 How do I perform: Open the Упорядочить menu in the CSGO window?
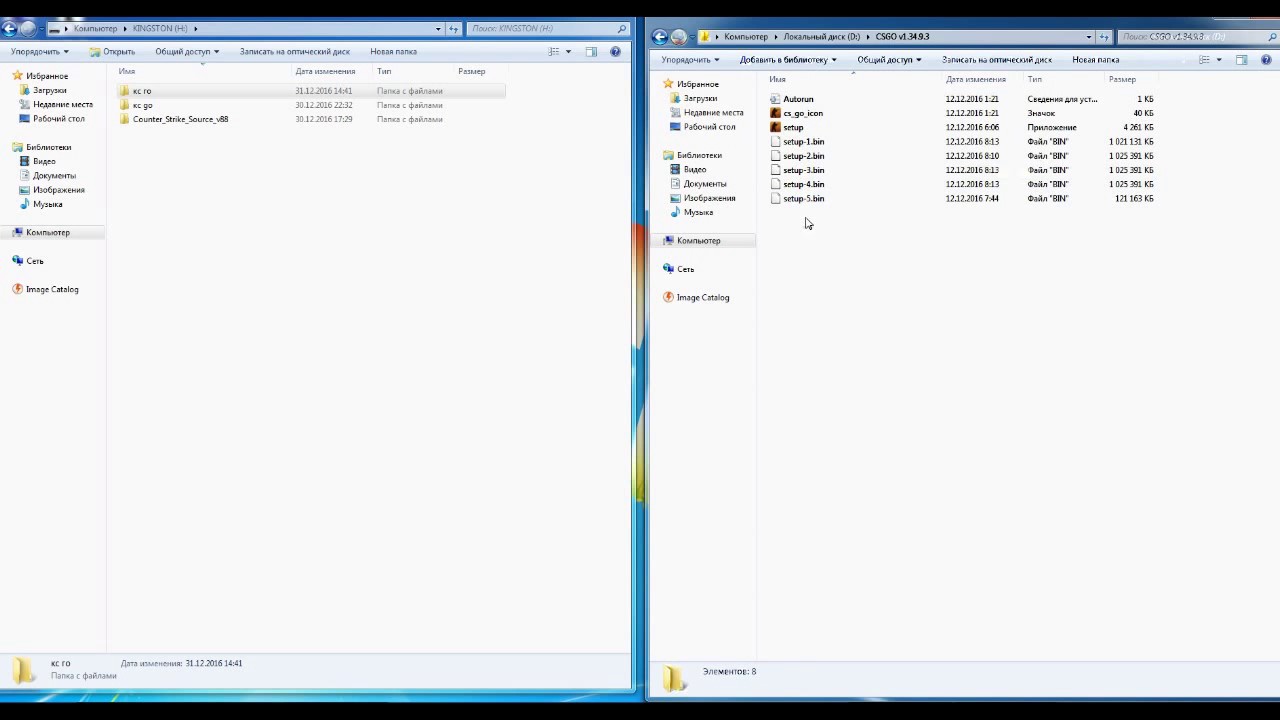tap(690, 60)
